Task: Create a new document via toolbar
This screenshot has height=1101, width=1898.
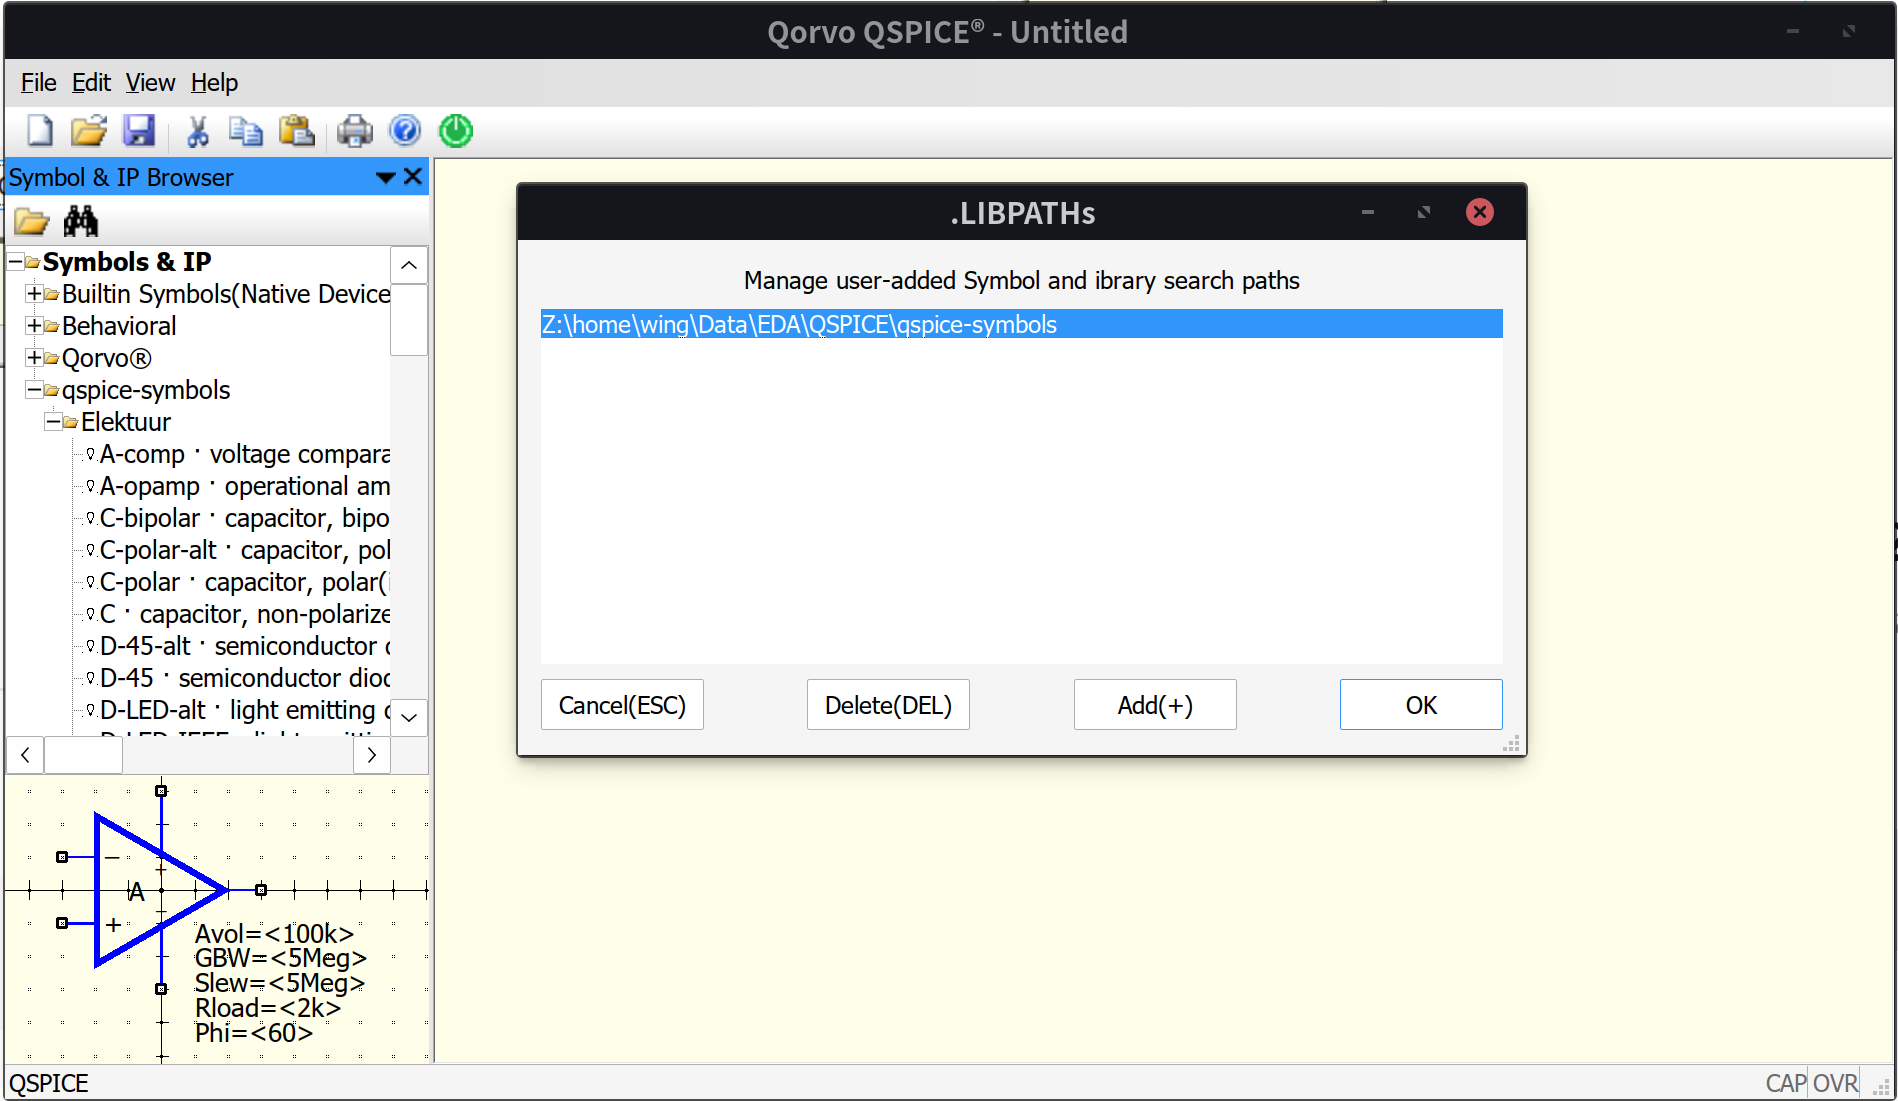Action: pyautogui.click(x=40, y=131)
